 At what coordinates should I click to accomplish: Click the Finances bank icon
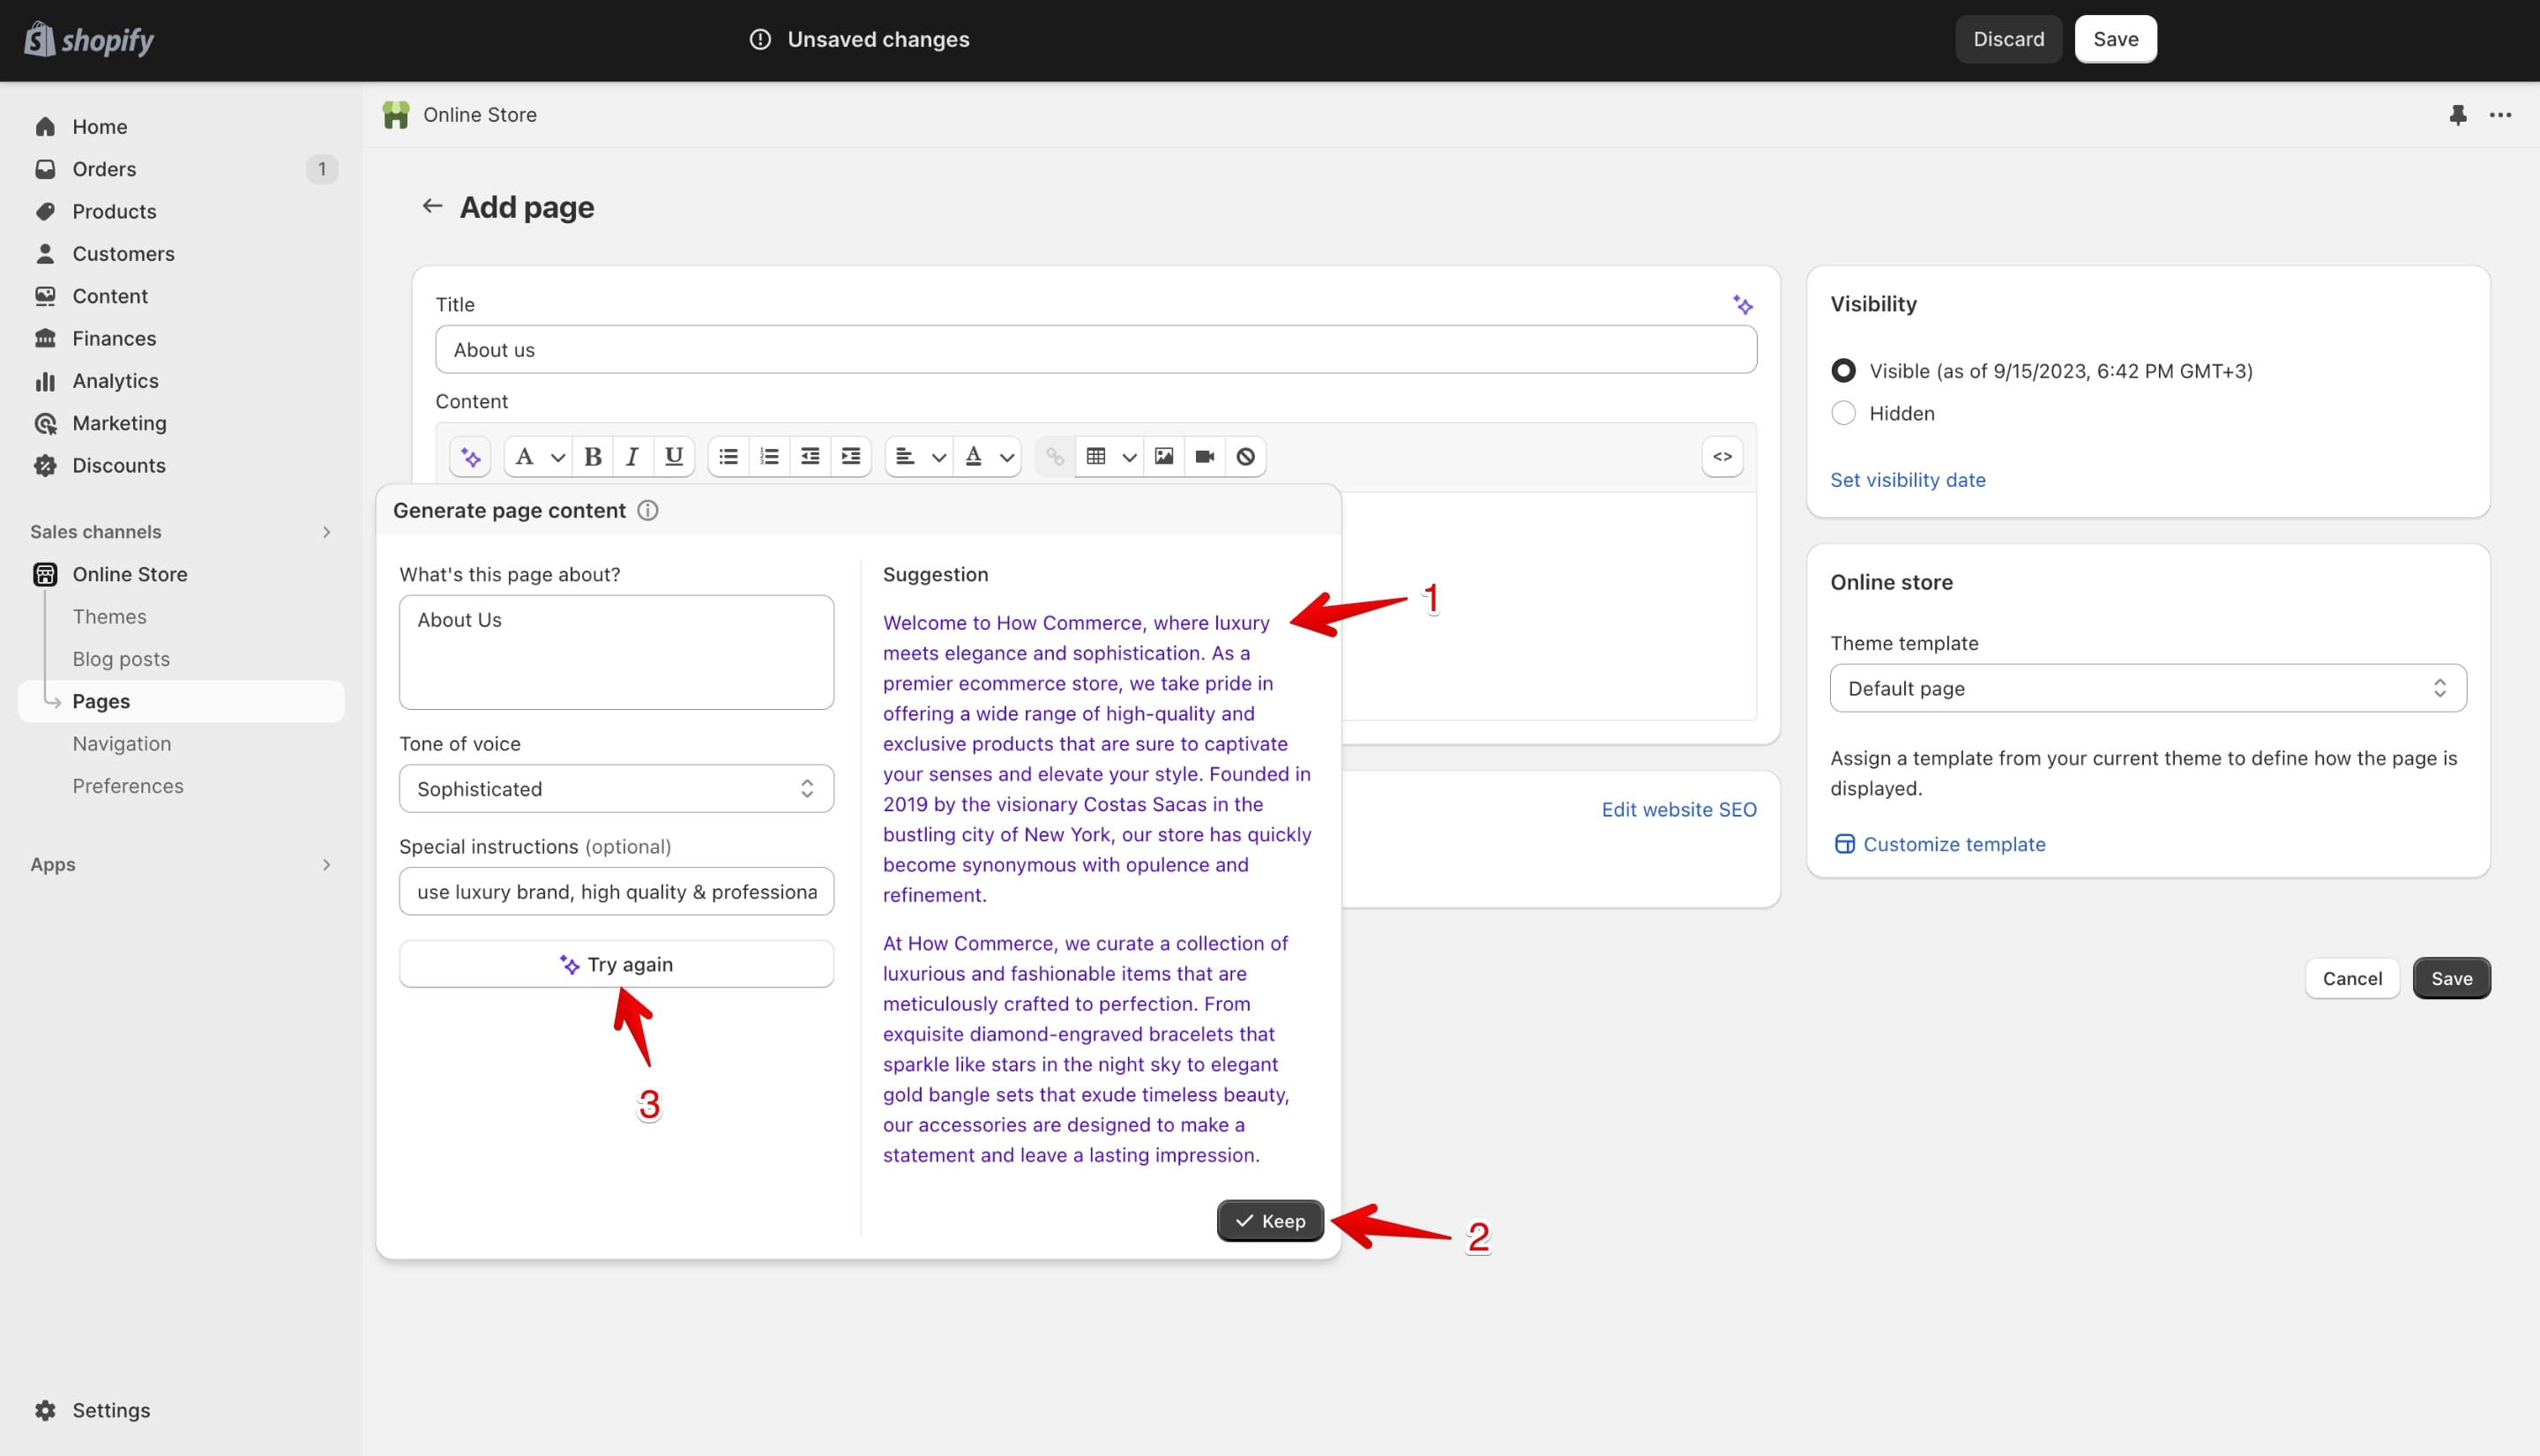[x=45, y=338]
